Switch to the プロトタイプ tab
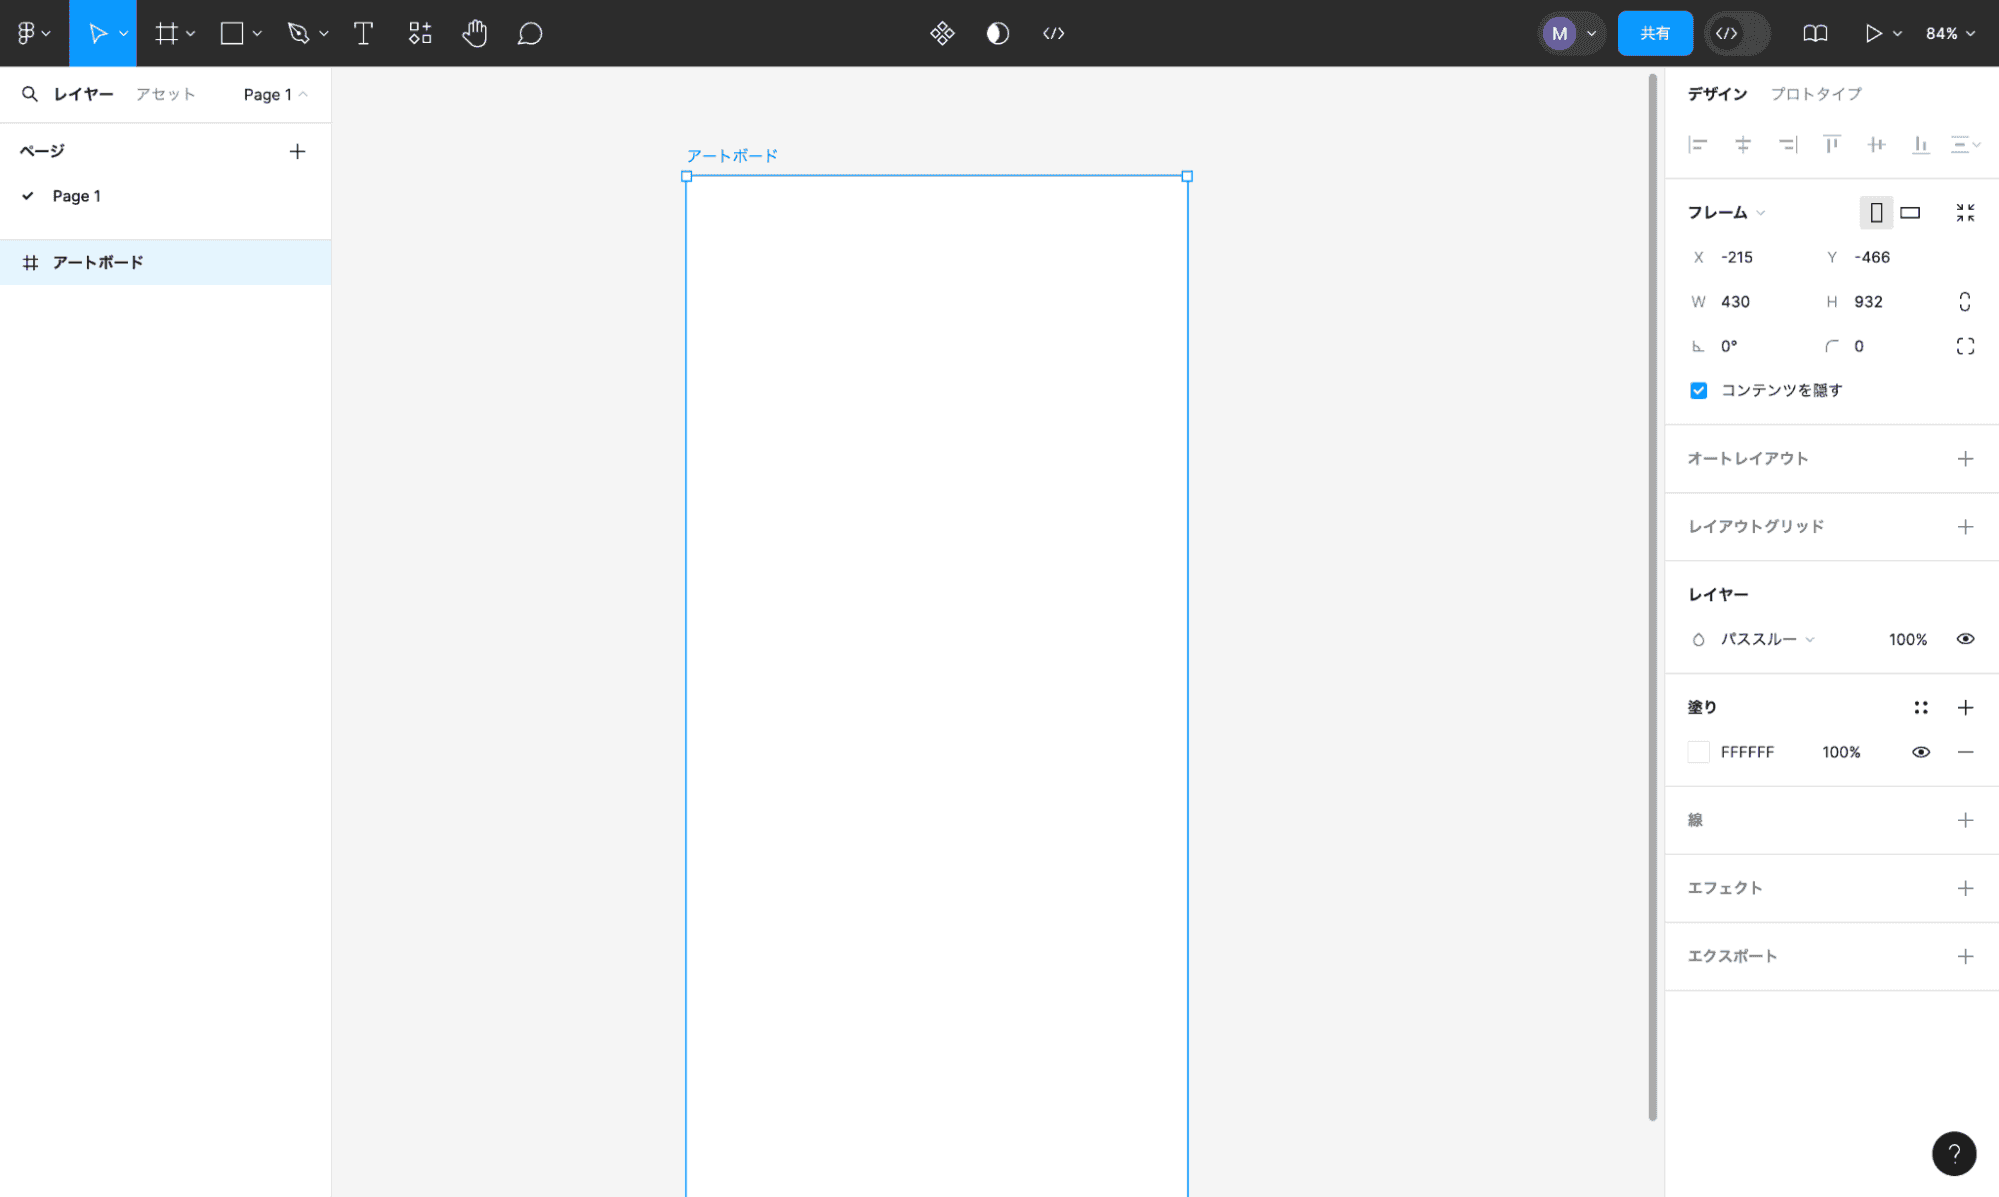This screenshot has width=1999, height=1197. pyautogui.click(x=1815, y=94)
